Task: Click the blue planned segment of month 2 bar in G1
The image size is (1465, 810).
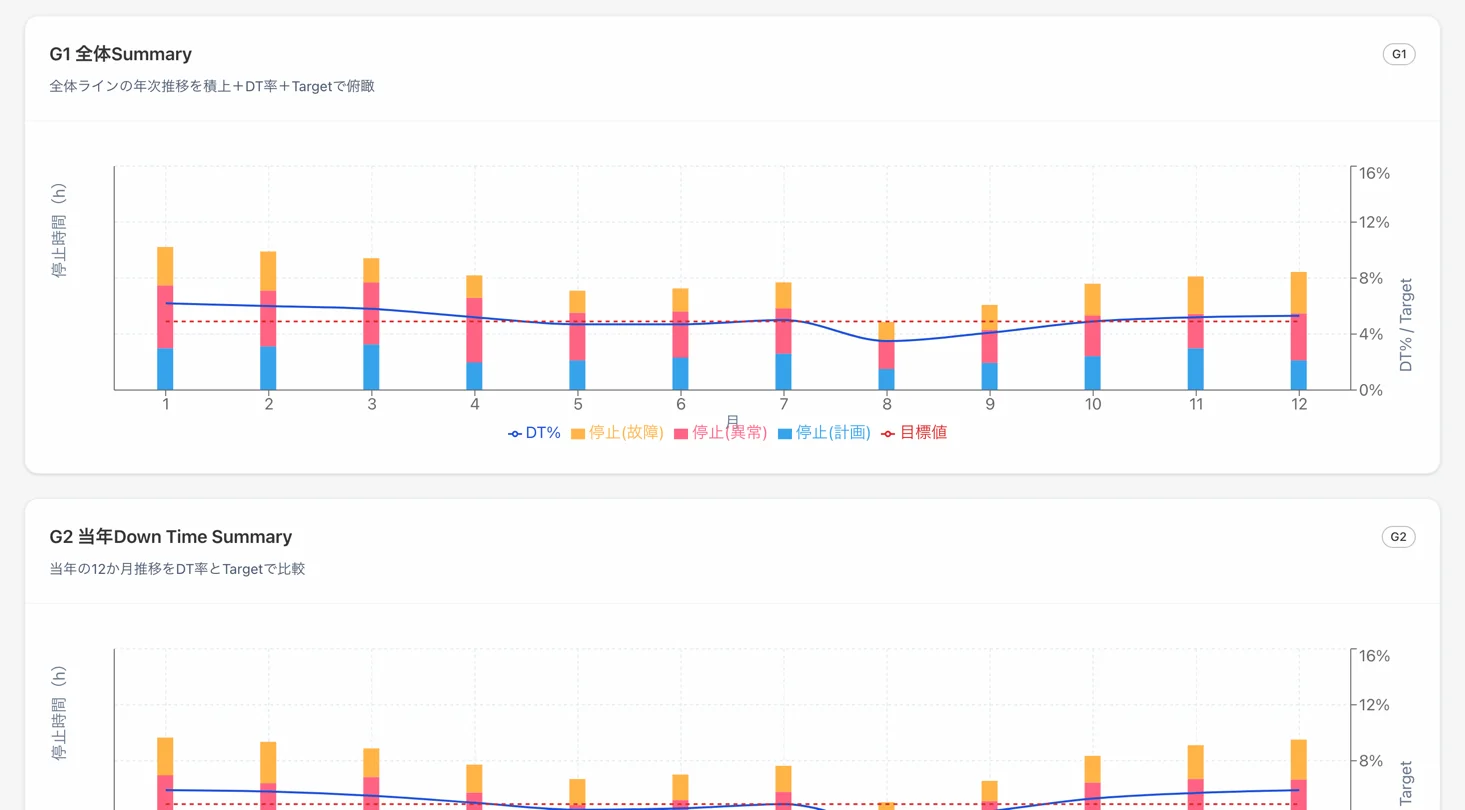Action: click(268, 368)
